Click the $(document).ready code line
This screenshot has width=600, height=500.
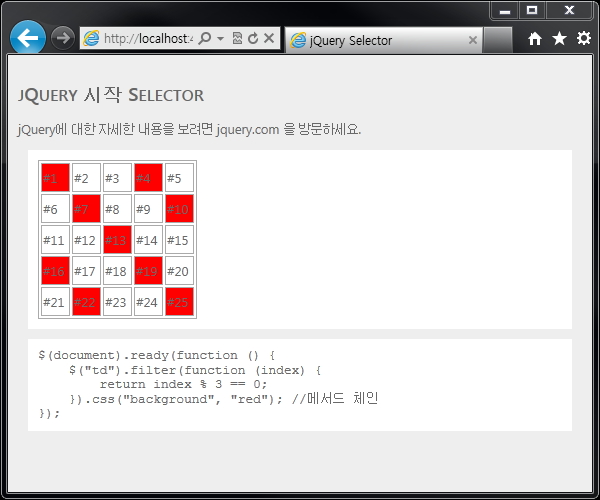157,355
